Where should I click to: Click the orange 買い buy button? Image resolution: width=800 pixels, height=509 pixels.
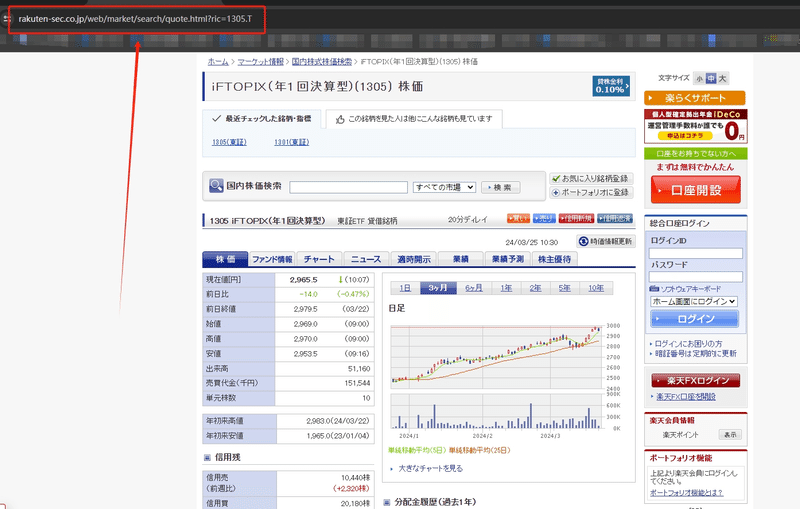coord(518,218)
